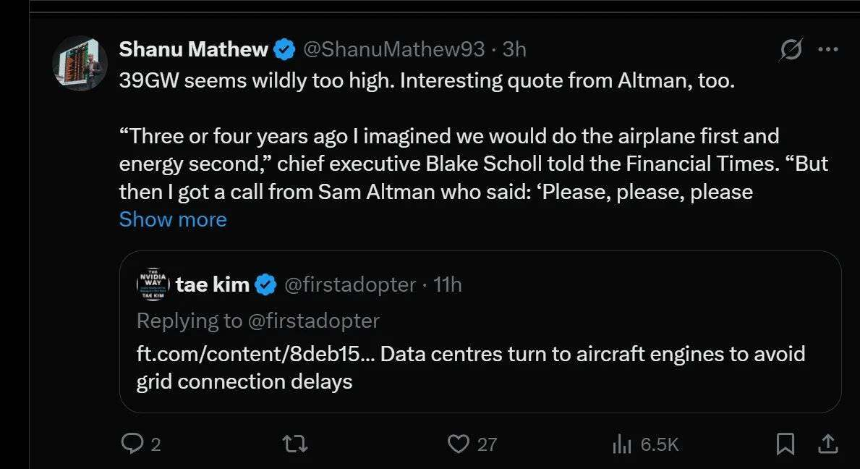This screenshot has height=469, width=860.
Task: Click tae kim's blue verified badge
Action: 265,285
